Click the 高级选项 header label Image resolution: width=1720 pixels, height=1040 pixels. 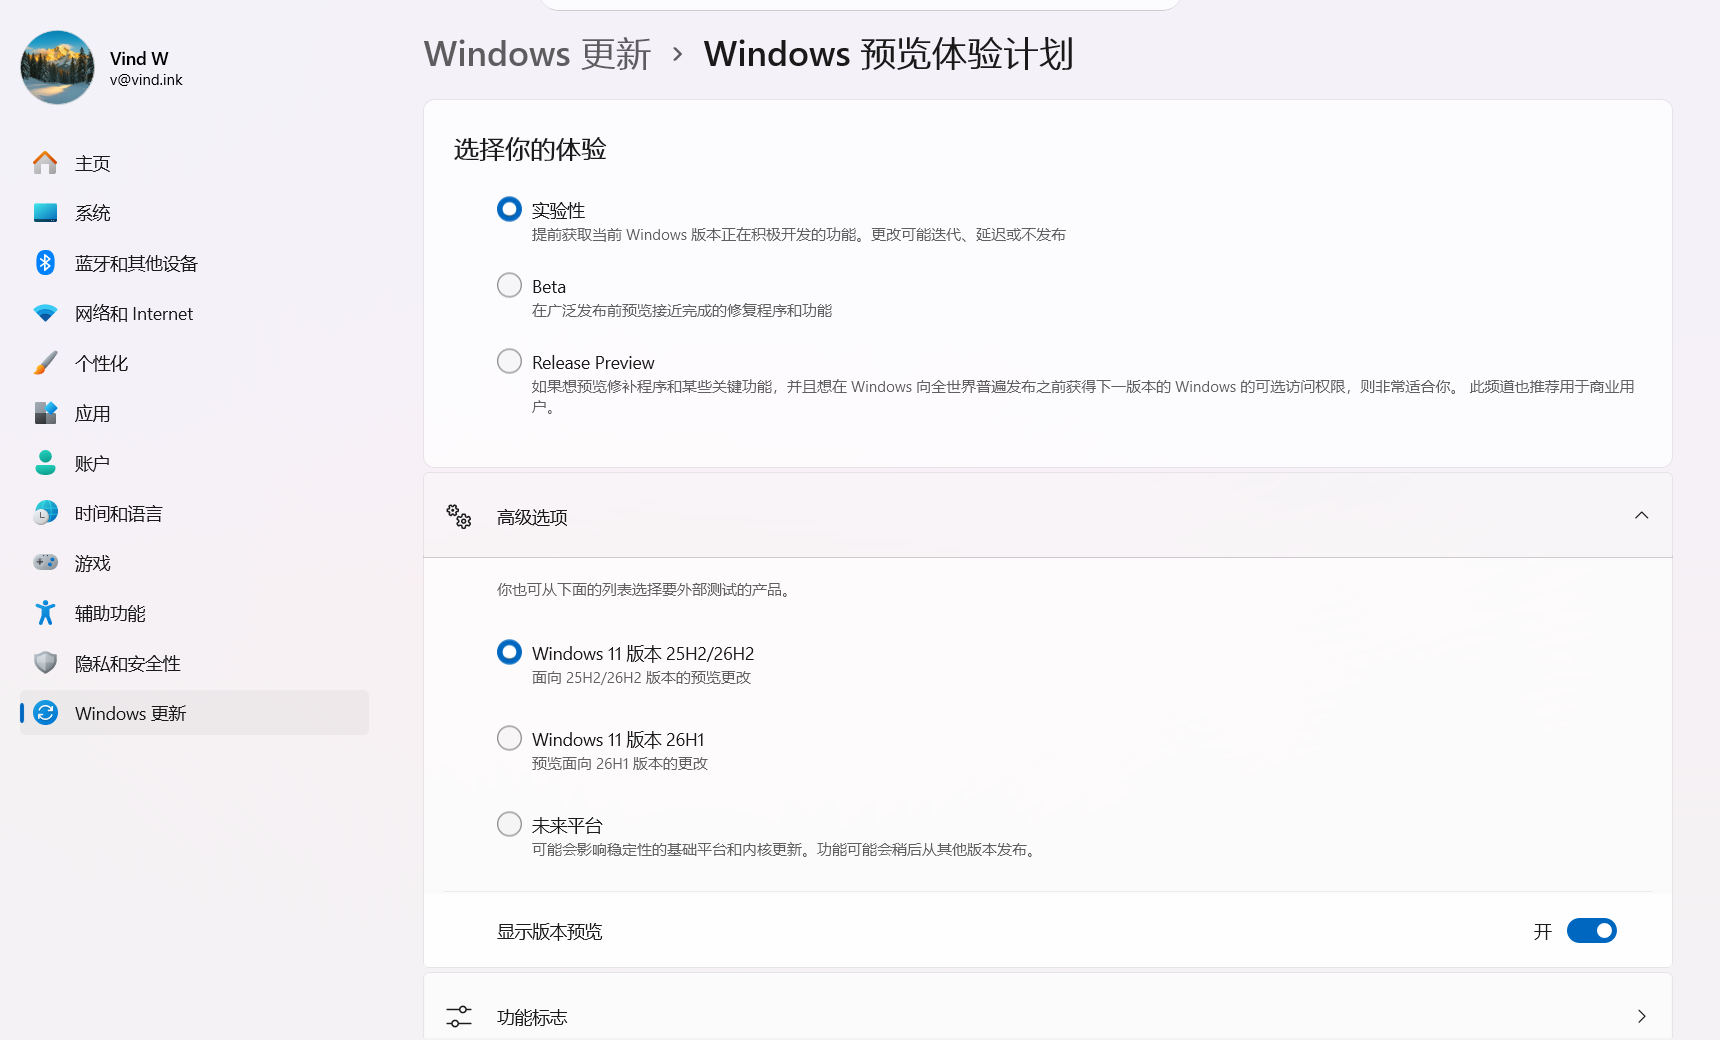532,517
